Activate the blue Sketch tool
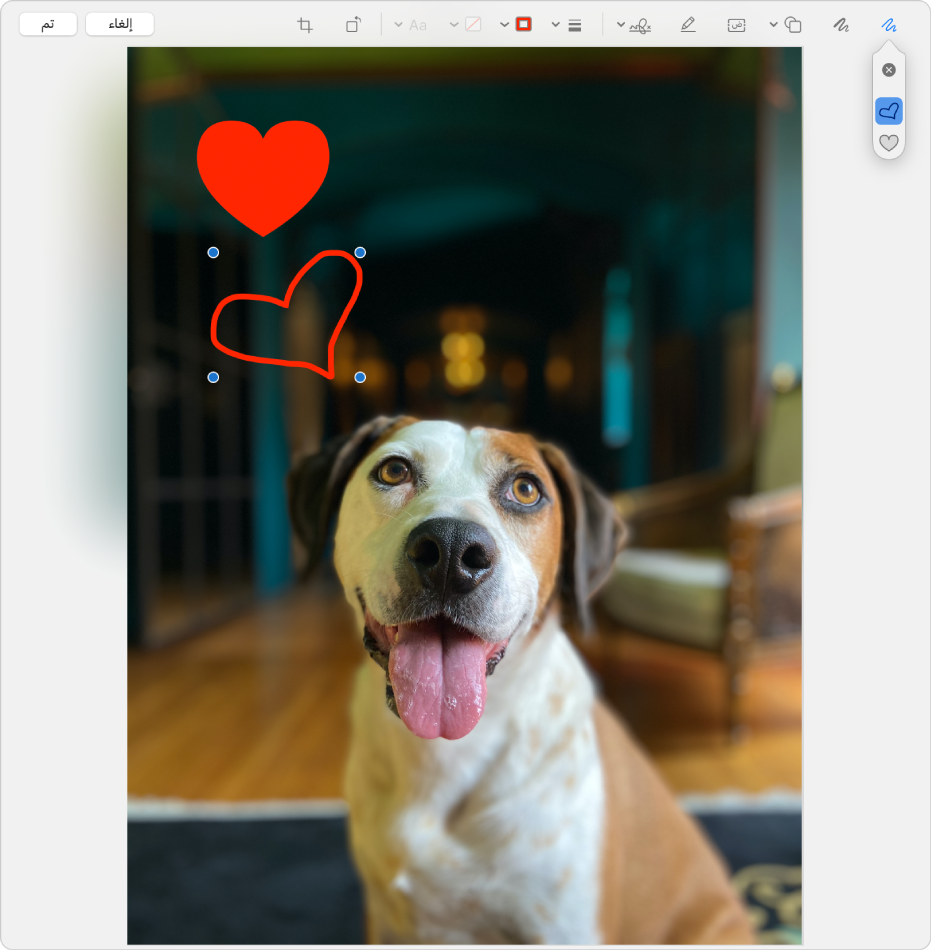The width and height of the screenshot is (931, 950). coord(888,25)
